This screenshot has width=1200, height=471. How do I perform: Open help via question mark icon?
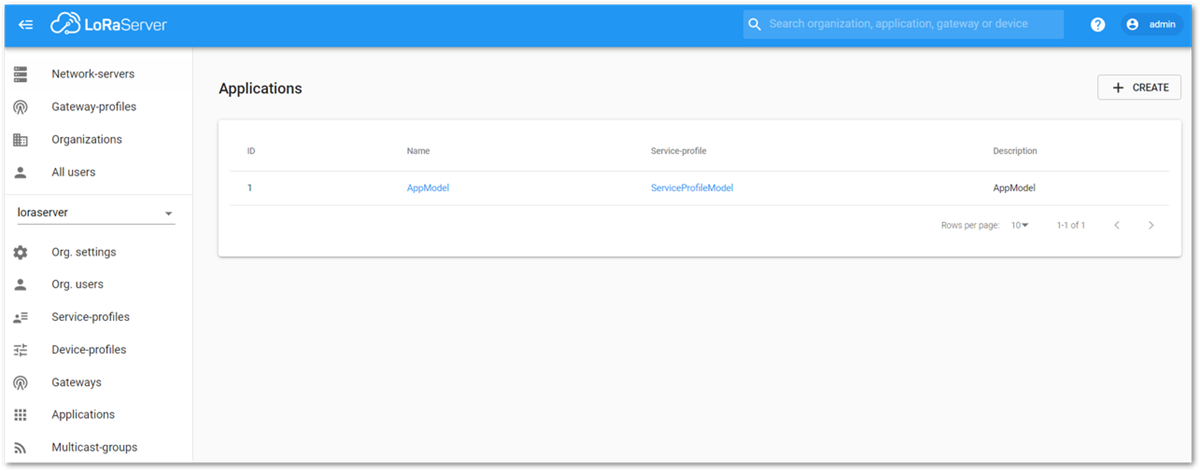[x=1098, y=24]
